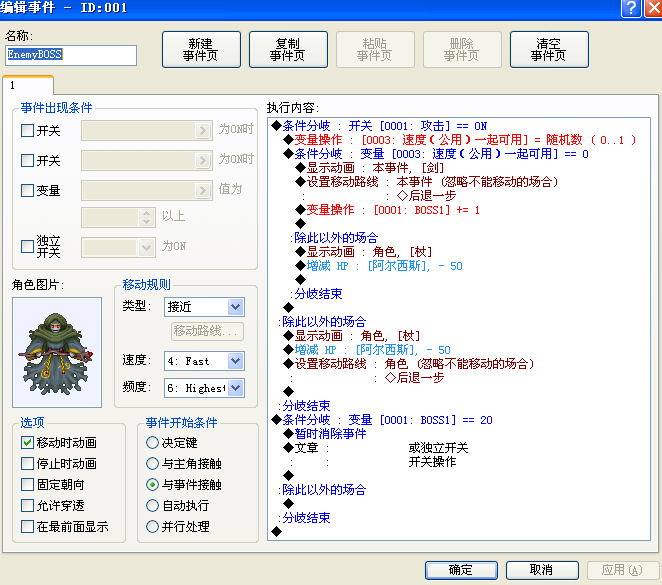Select command 设置移动路线 本事件
662x585 pixels.
426,181
